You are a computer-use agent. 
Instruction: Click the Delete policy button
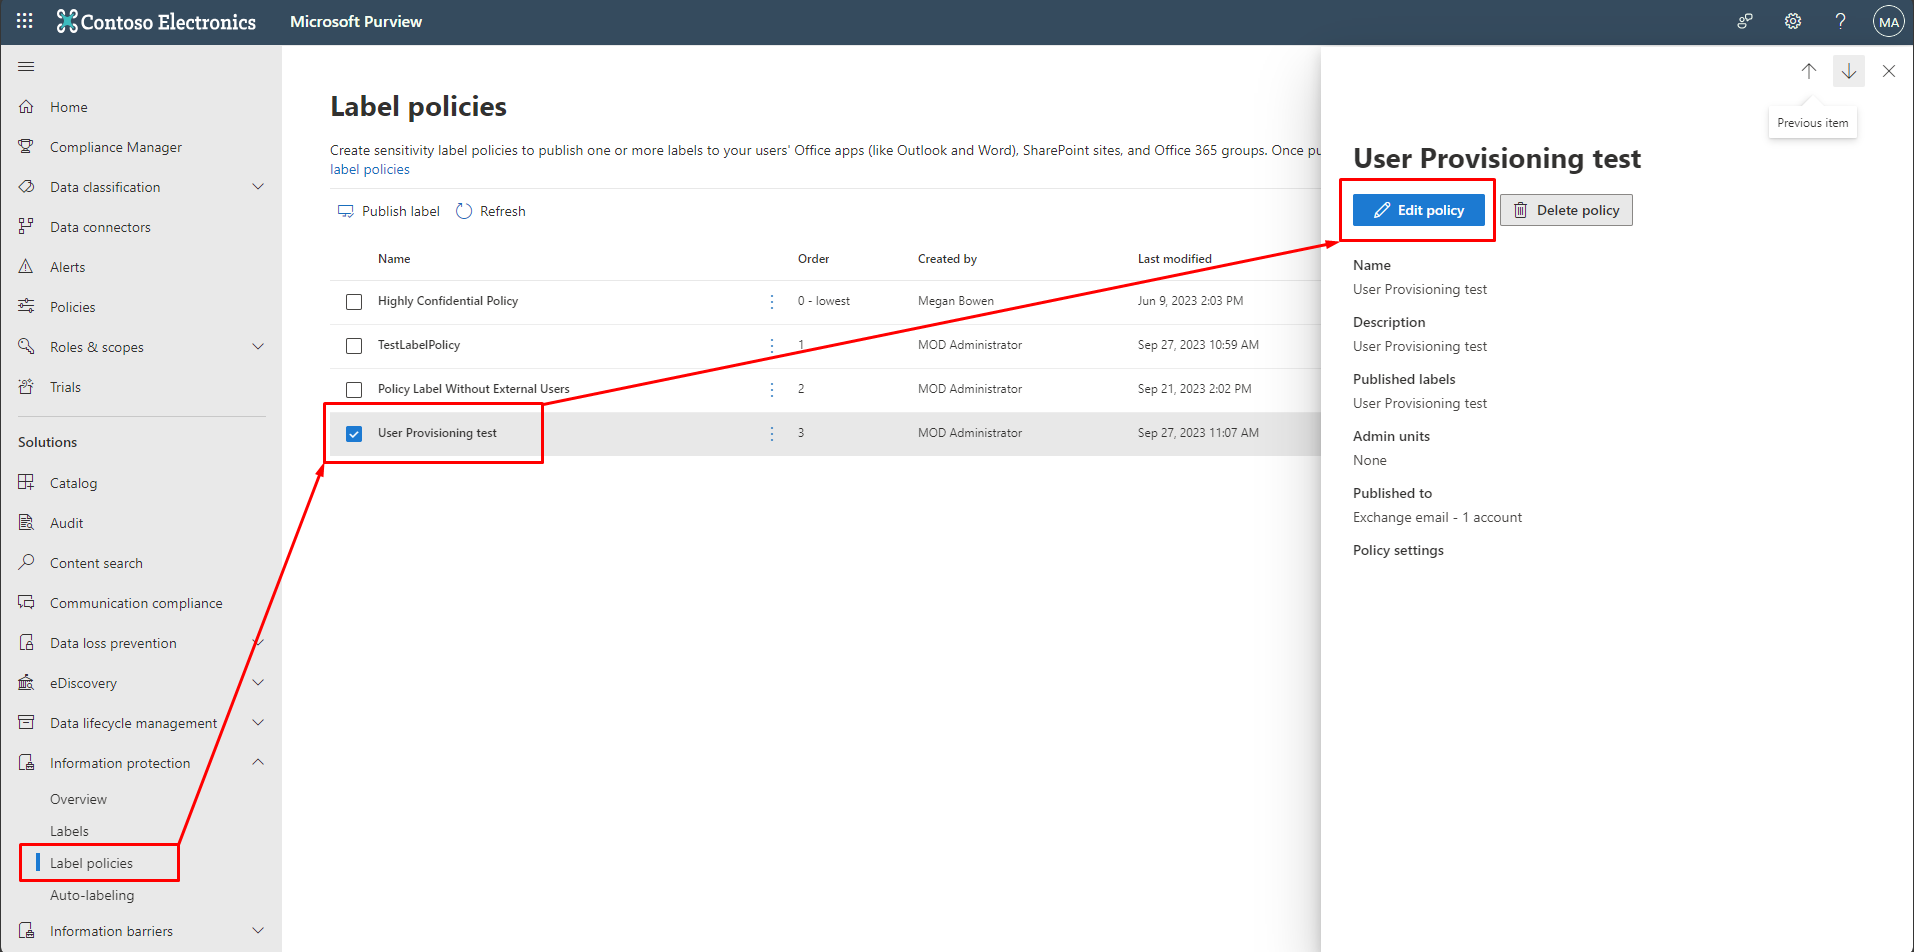click(1566, 210)
